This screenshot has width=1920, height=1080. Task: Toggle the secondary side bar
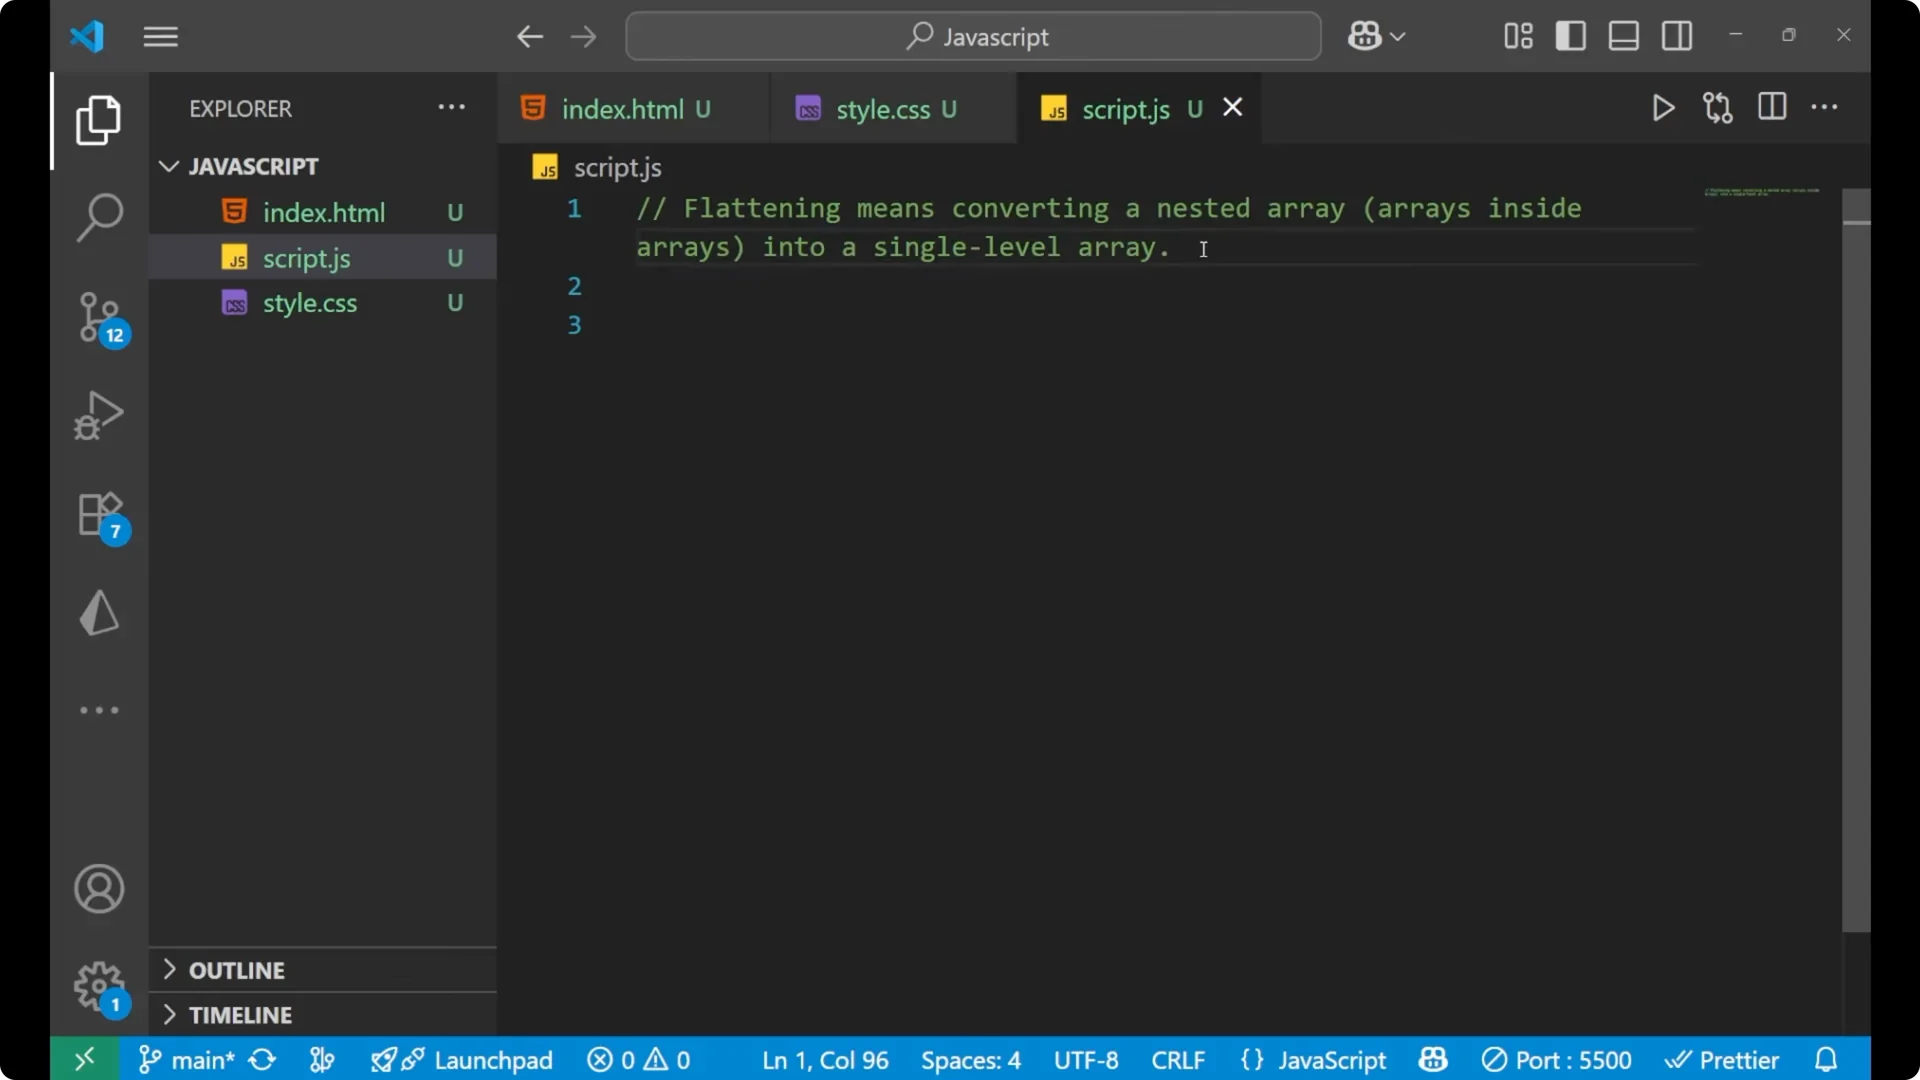1676,36
